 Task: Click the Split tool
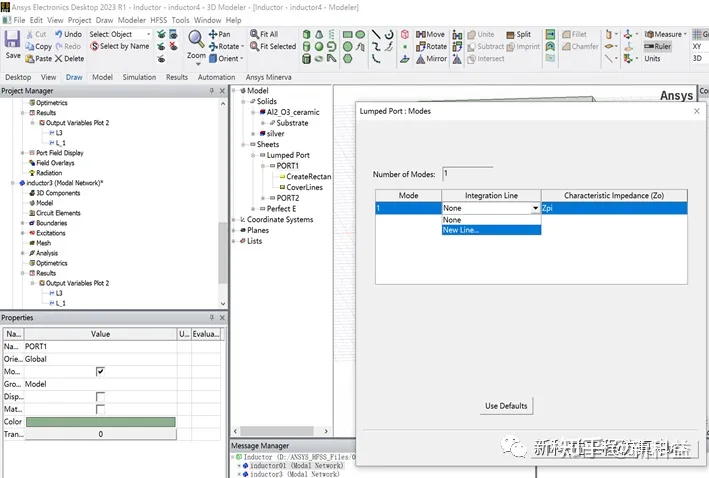[518, 34]
